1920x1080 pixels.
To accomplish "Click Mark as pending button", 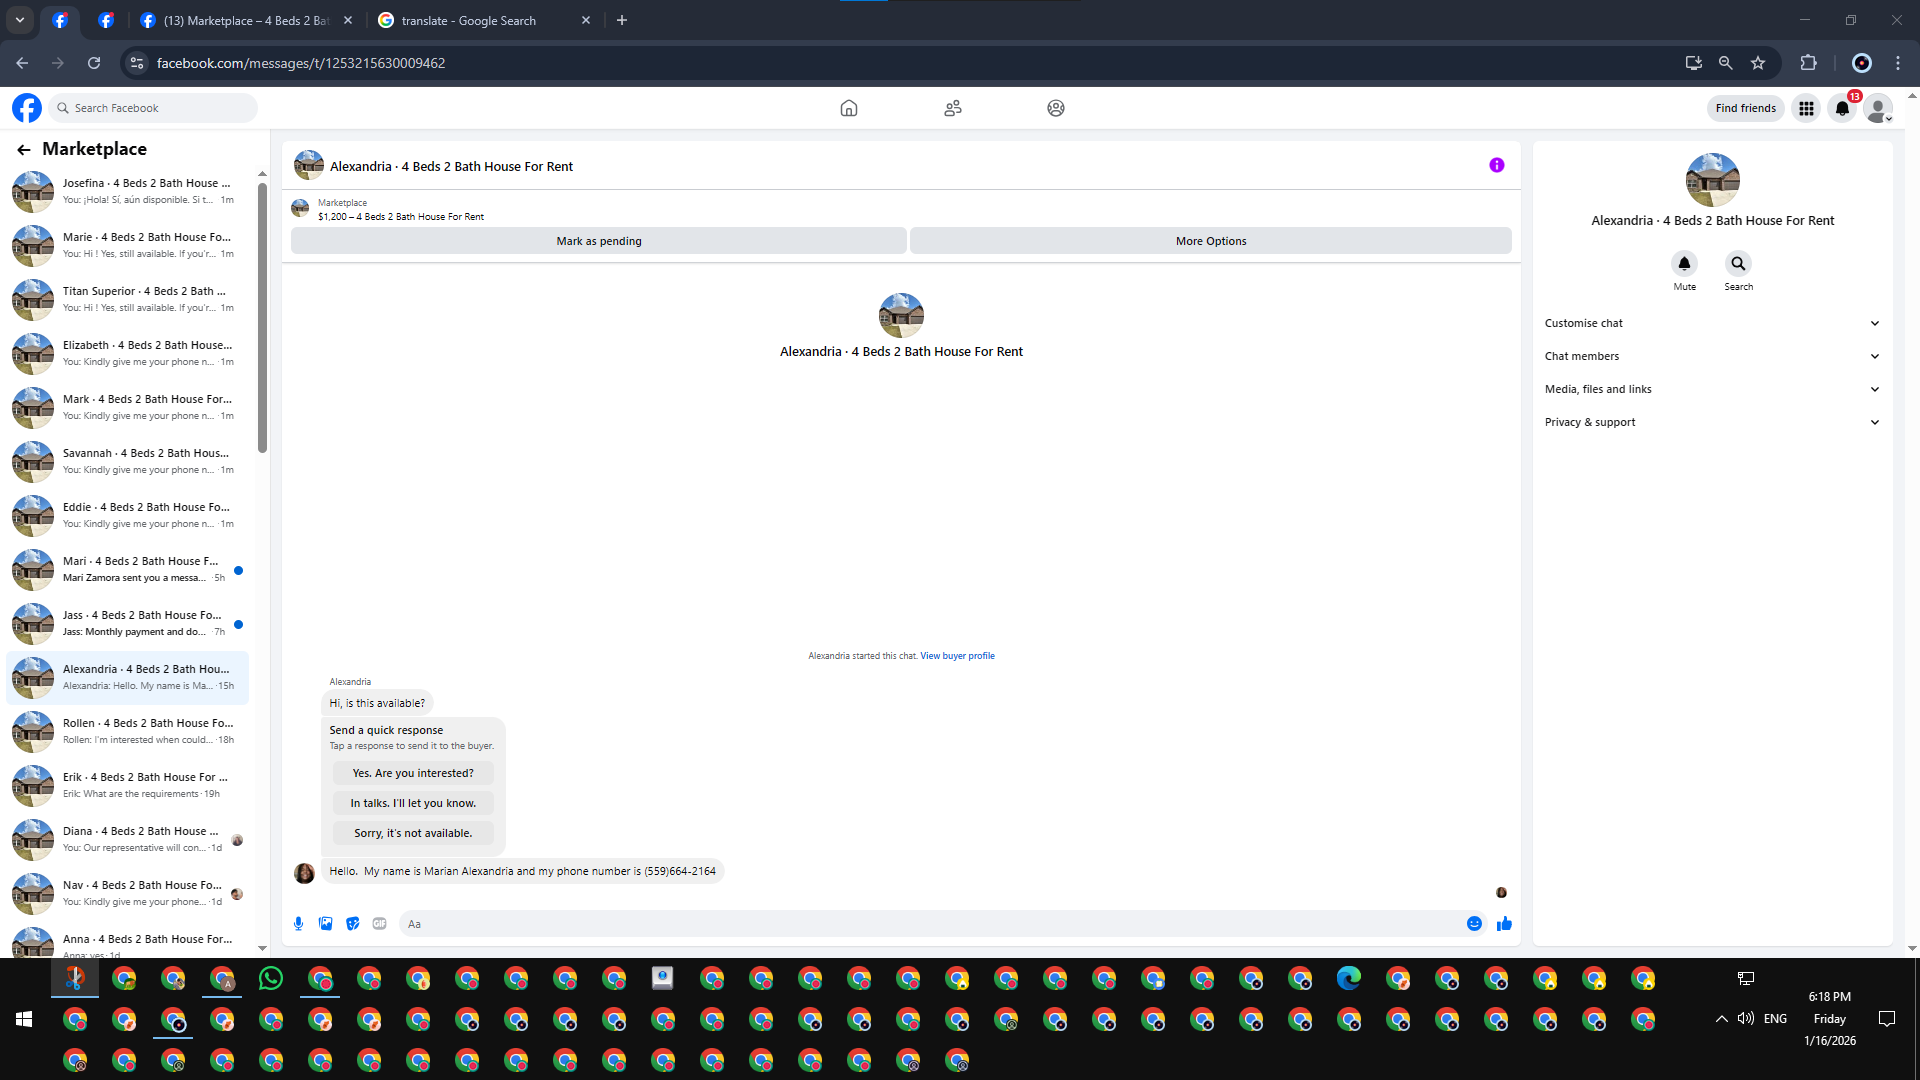I will pos(598,241).
